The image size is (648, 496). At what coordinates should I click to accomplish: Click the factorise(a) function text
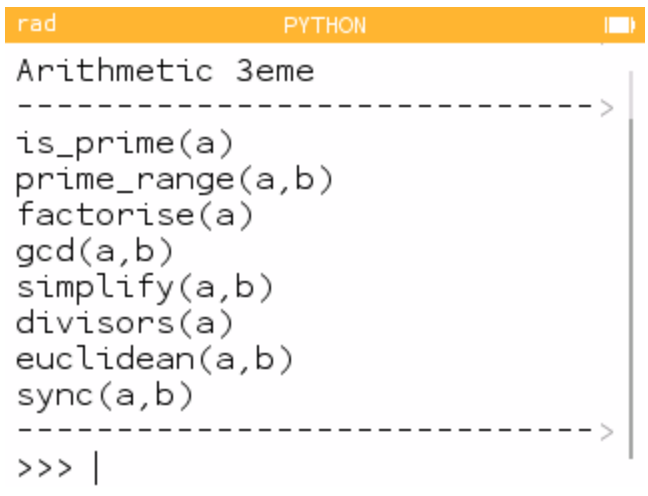135,215
